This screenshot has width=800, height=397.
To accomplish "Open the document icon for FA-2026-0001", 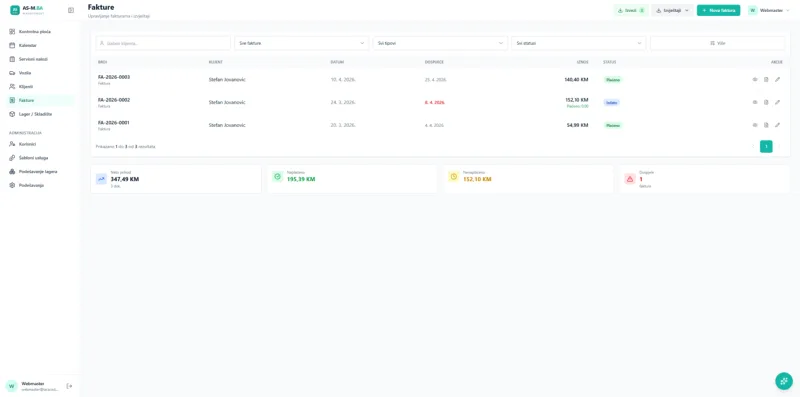I will [x=766, y=125].
